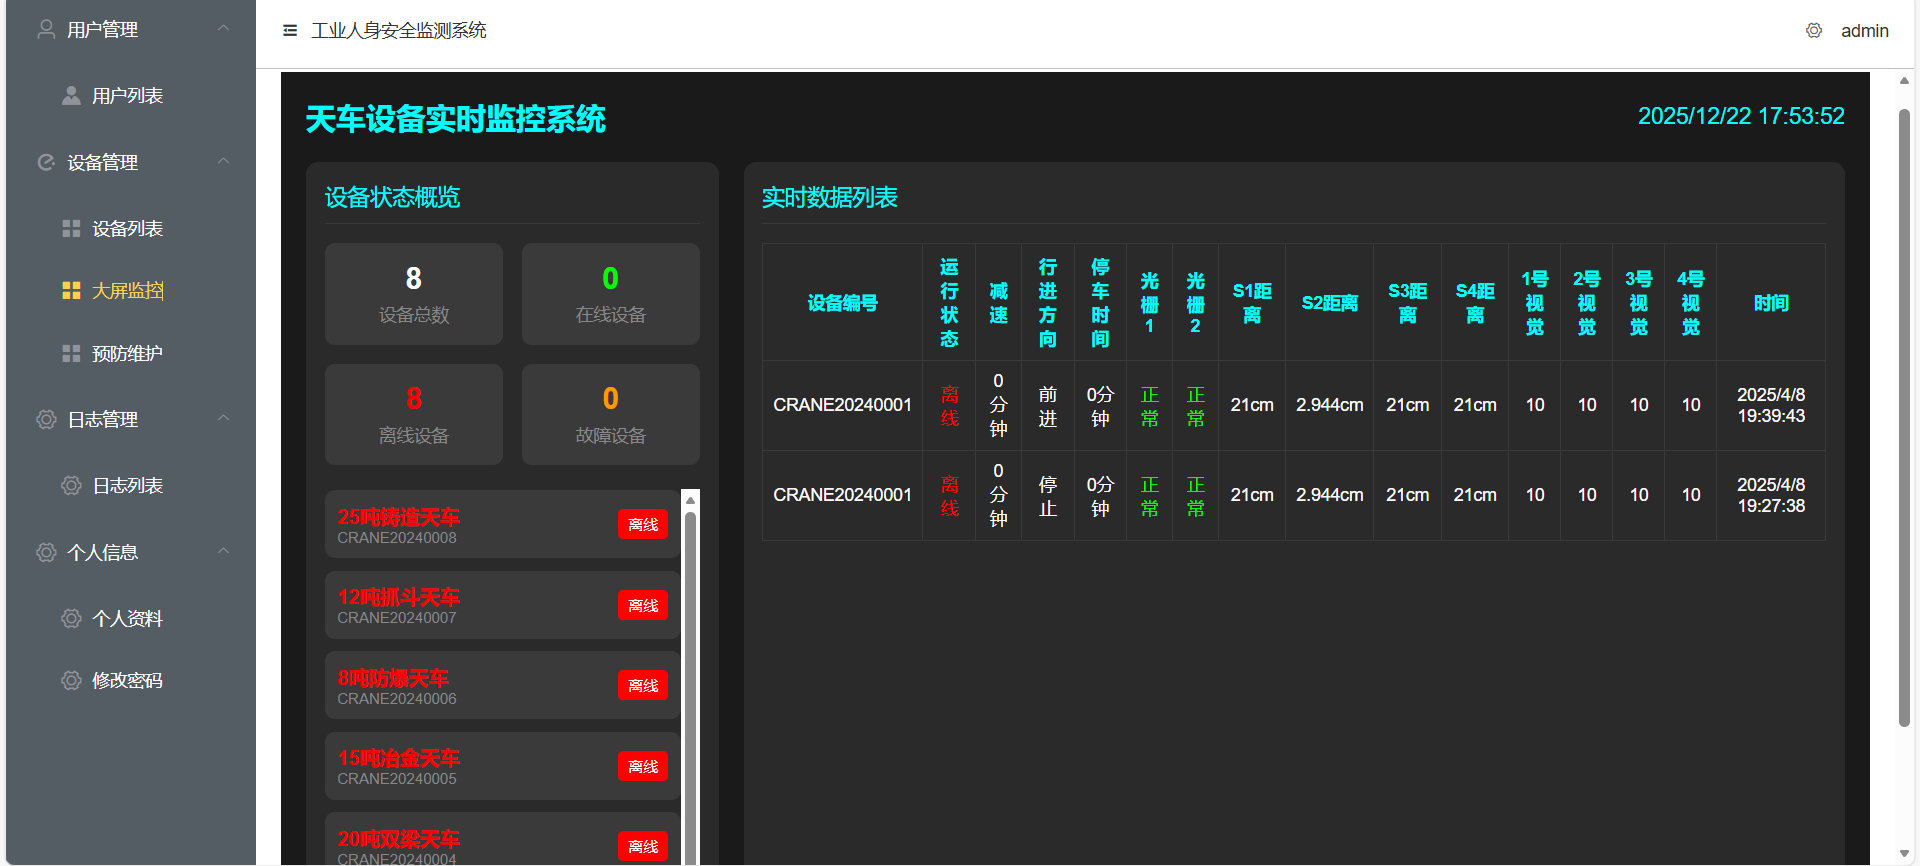1920x866 pixels.
Task: Collapse the 日志管理 menu chevron
Action: [x=224, y=418]
